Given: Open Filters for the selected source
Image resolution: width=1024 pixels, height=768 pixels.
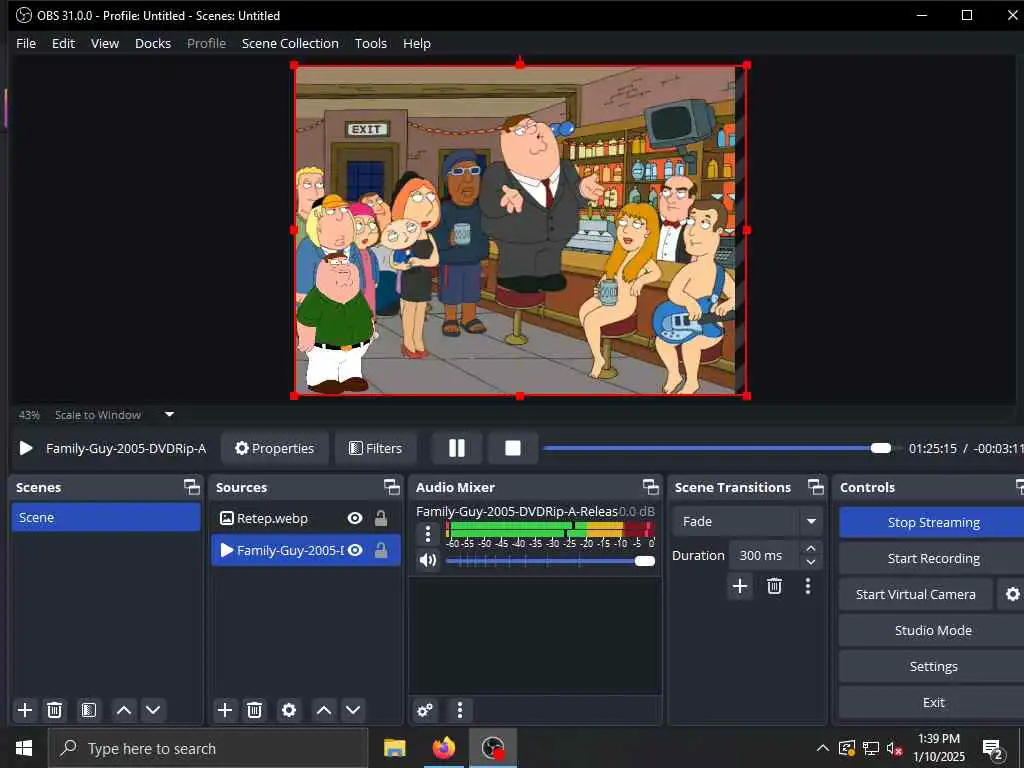Looking at the screenshot, I should [x=376, y=448].
